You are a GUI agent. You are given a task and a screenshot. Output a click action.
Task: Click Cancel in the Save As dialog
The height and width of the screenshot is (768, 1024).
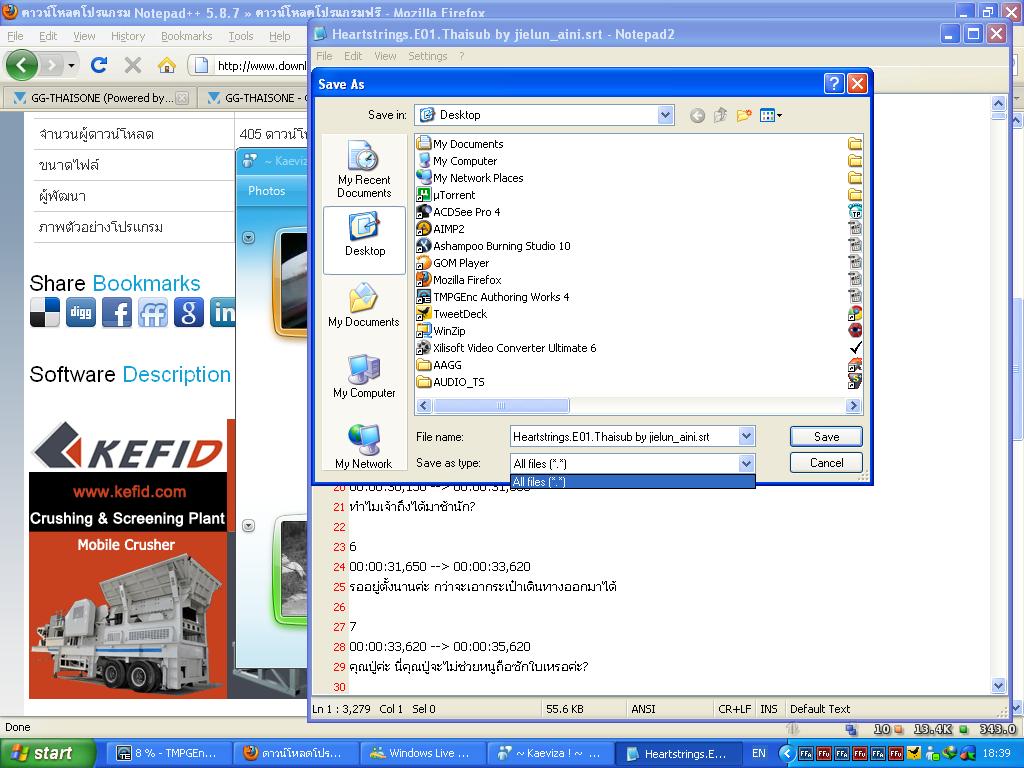[x=826, y=463]
